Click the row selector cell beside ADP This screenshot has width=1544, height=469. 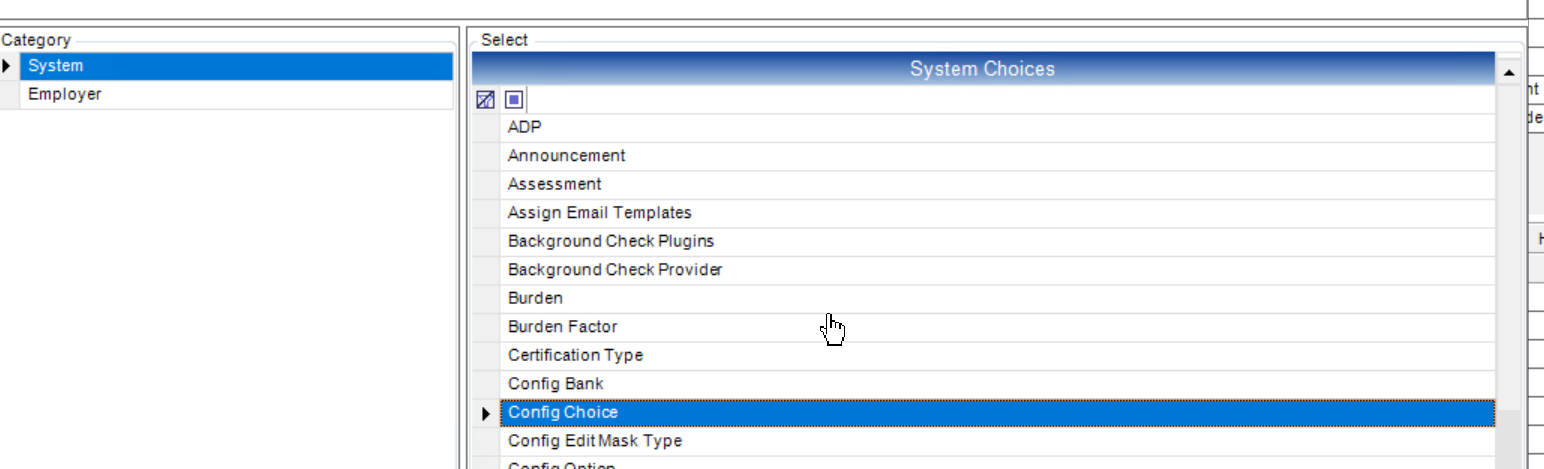click(486, 128)
